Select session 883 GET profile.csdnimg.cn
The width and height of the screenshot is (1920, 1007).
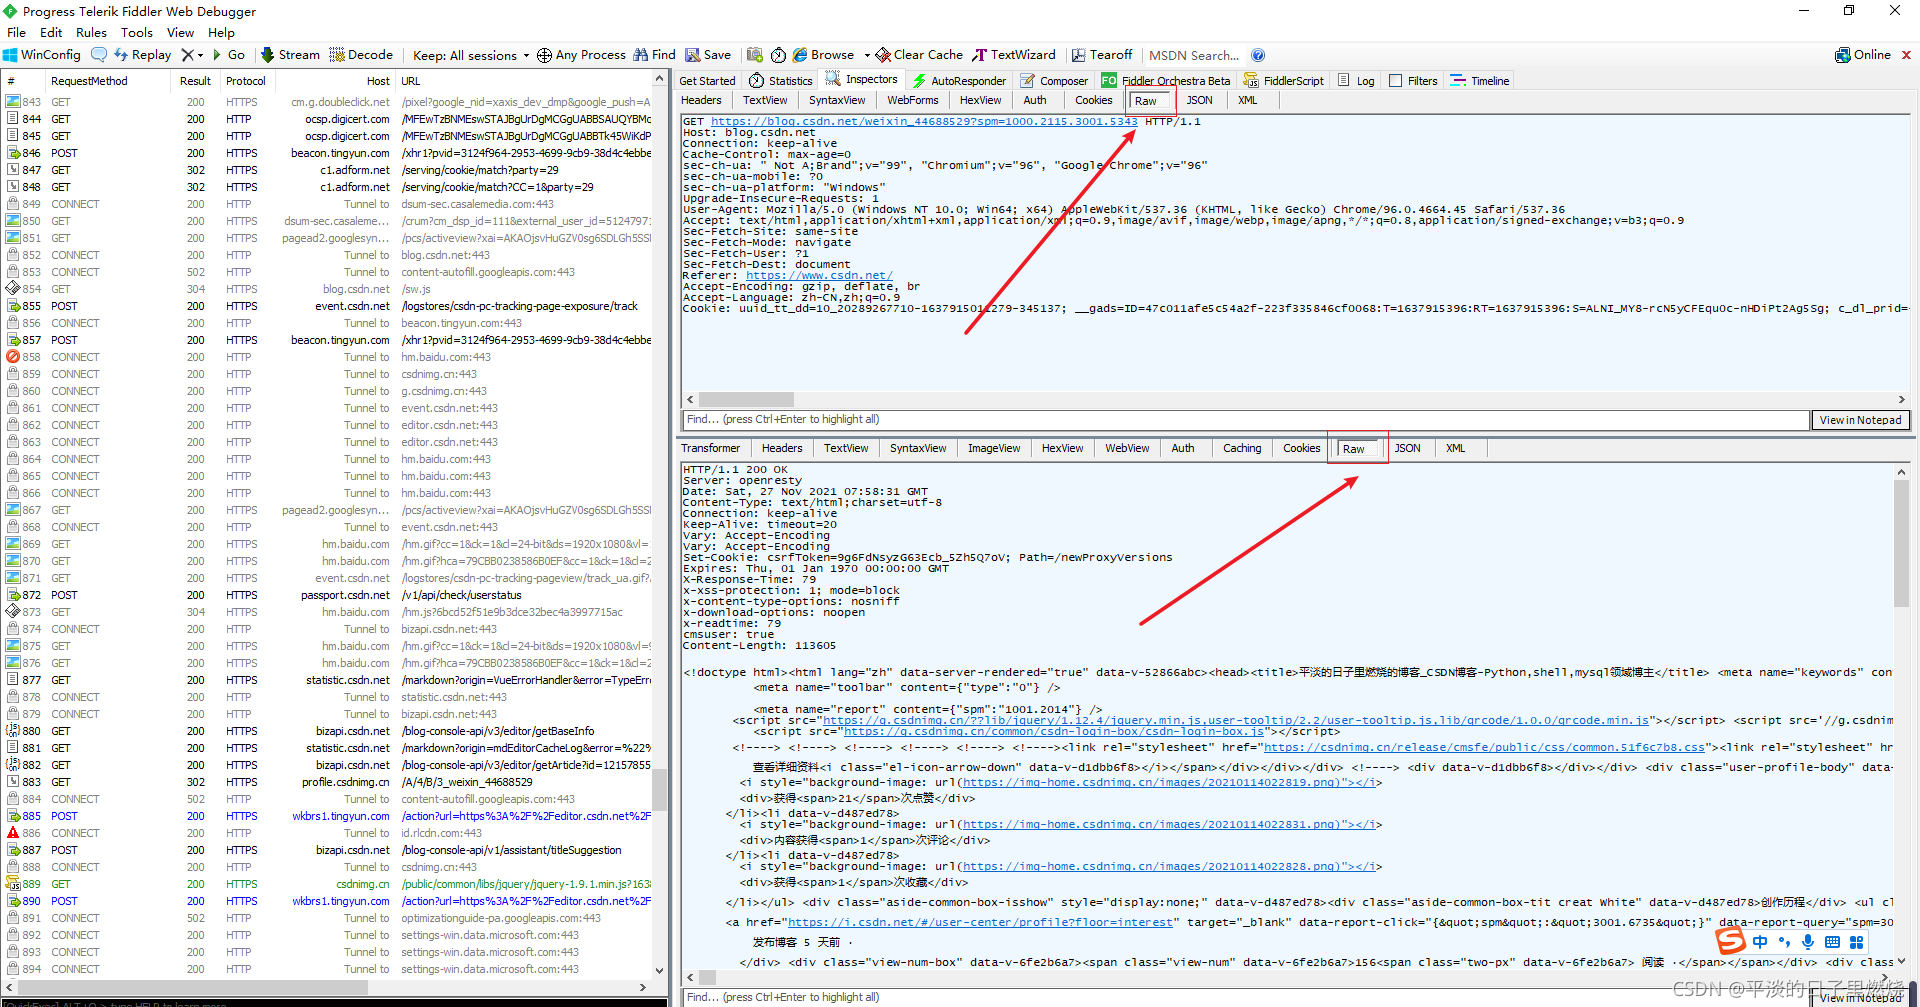pos(330,782)
